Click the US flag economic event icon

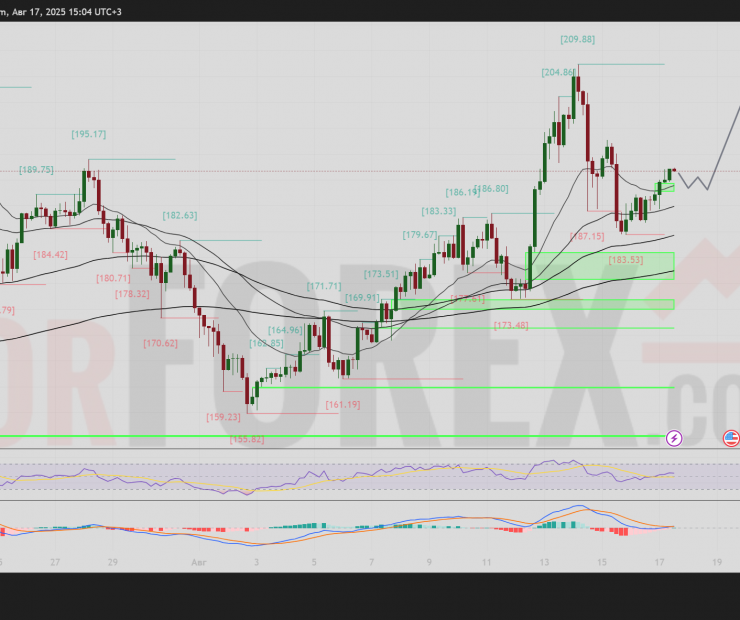732,438
